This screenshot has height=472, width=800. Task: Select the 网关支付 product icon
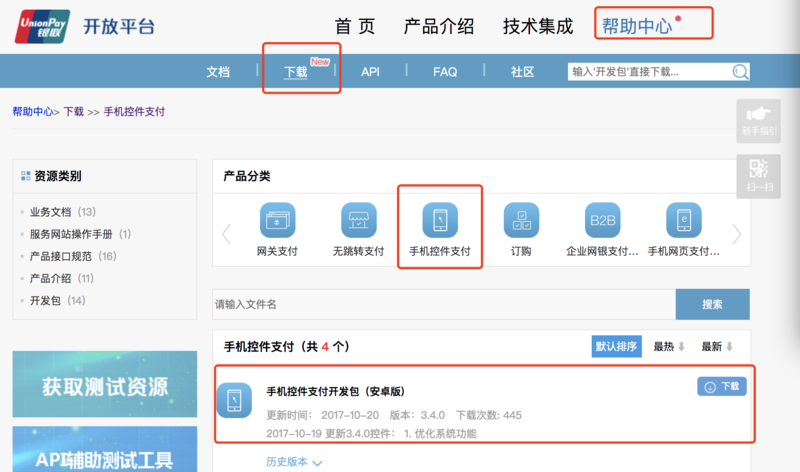click(x=277, y=220)
